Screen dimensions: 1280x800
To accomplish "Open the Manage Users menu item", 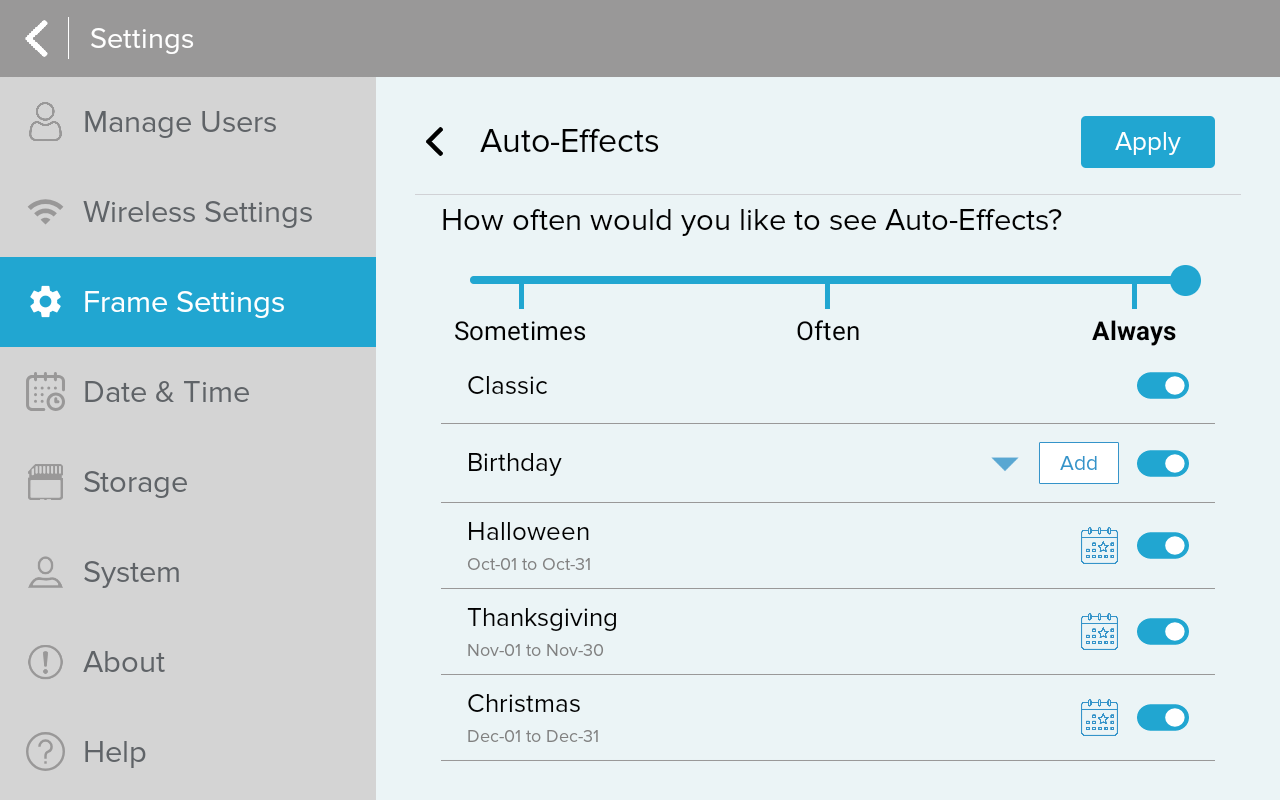I will pos(180,122).
